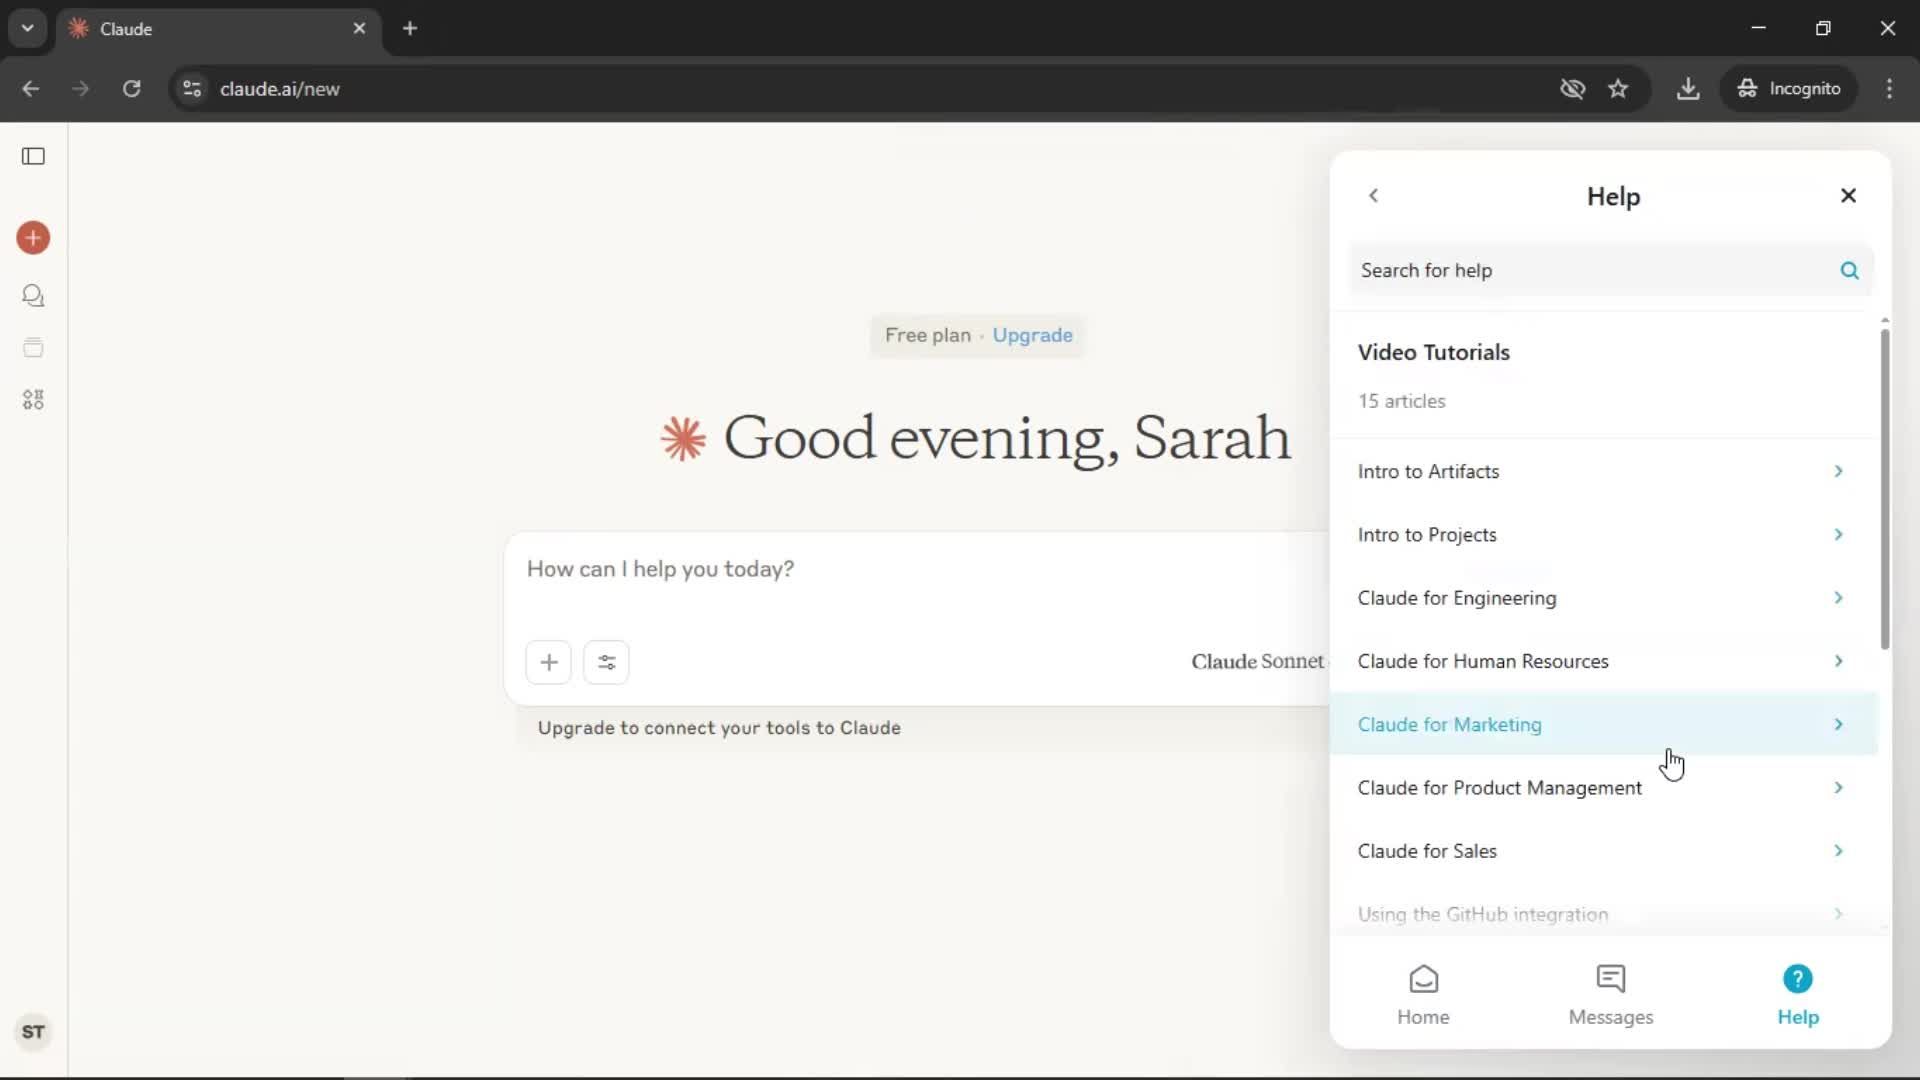Switch to the Home tab label
The width and height of the screenshot is (1920, 1080).
coord(1423,1017)
